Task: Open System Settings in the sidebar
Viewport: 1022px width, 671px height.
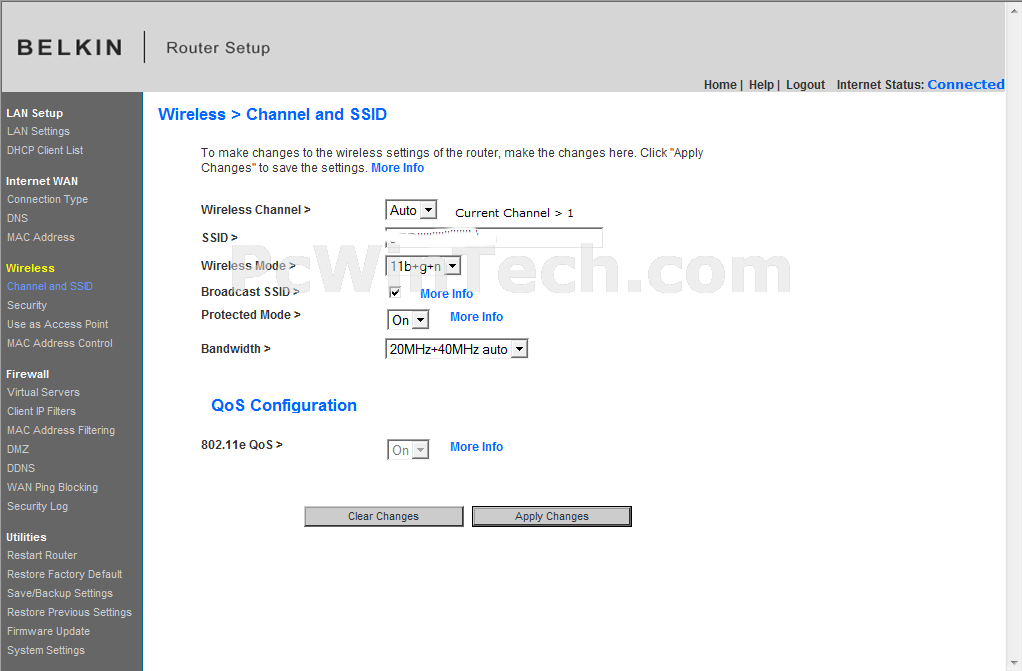Action: tap(46, 650)
